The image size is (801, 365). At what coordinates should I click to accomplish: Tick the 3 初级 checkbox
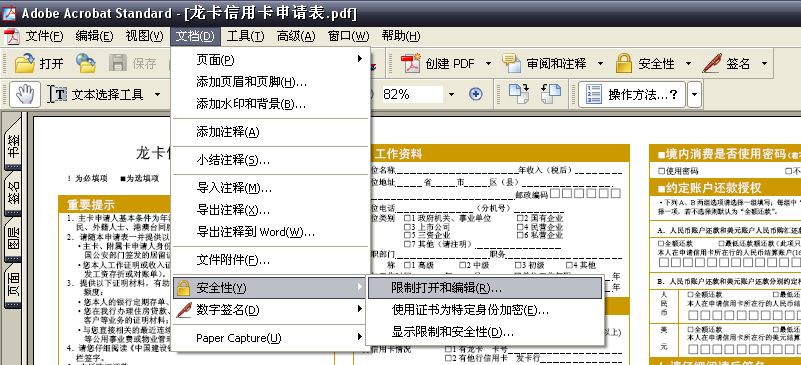(x=517, y=264)
